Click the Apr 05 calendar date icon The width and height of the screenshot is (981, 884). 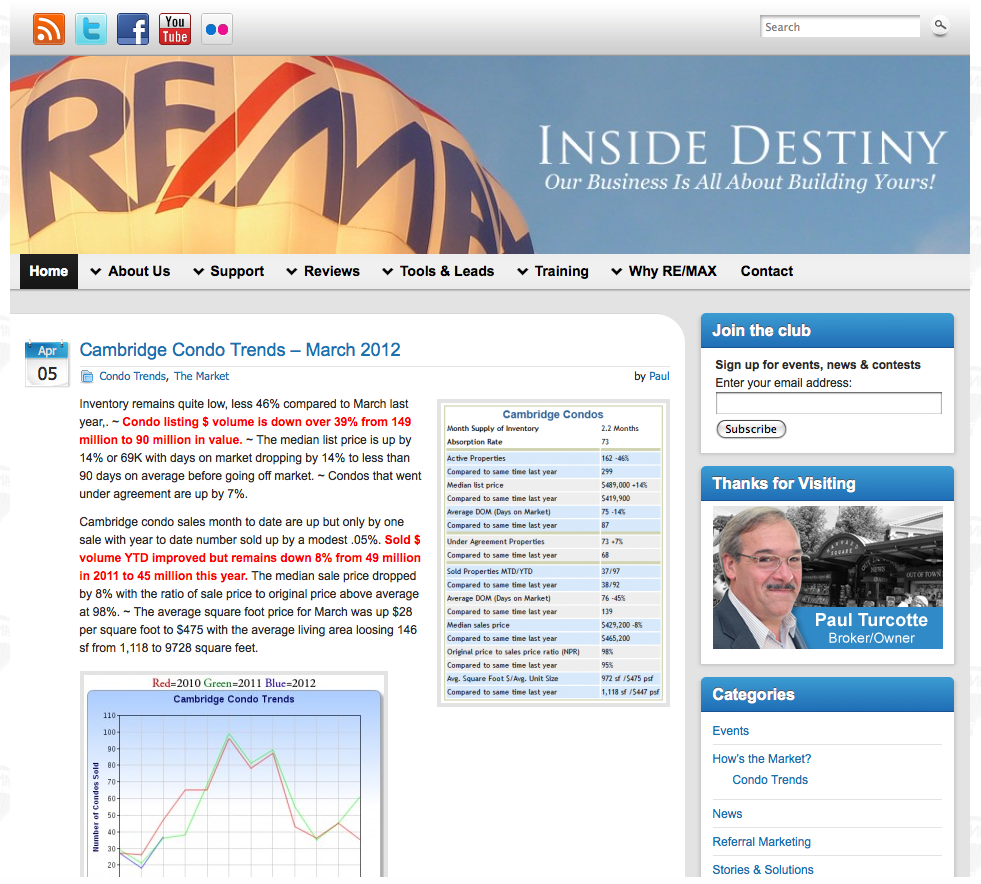tap(47, 363)
